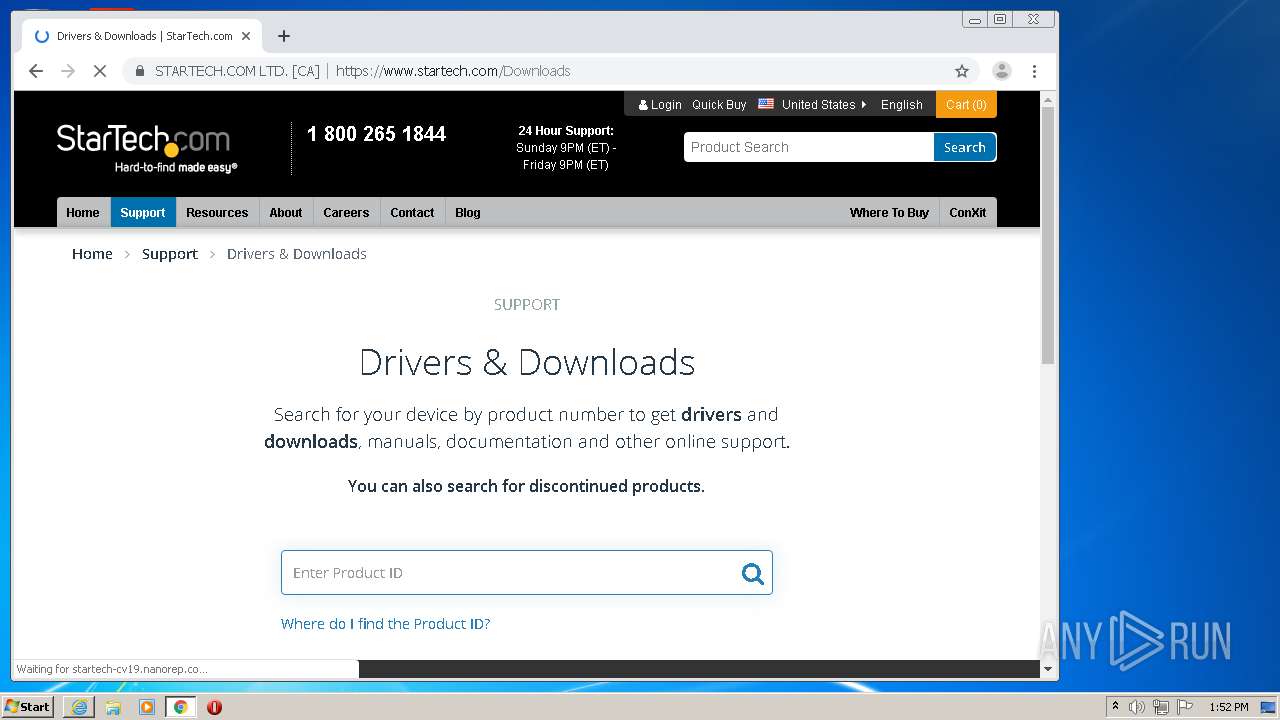This screenshot has height=720, width=1280.
Task: Open 'Where do I find the Product ID?' link
Action: (x=385, y=624)
